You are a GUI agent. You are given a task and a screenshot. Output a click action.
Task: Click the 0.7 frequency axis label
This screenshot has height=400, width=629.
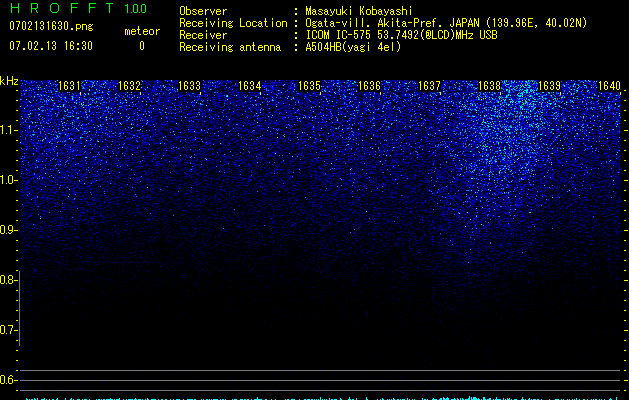pos(8,330)
